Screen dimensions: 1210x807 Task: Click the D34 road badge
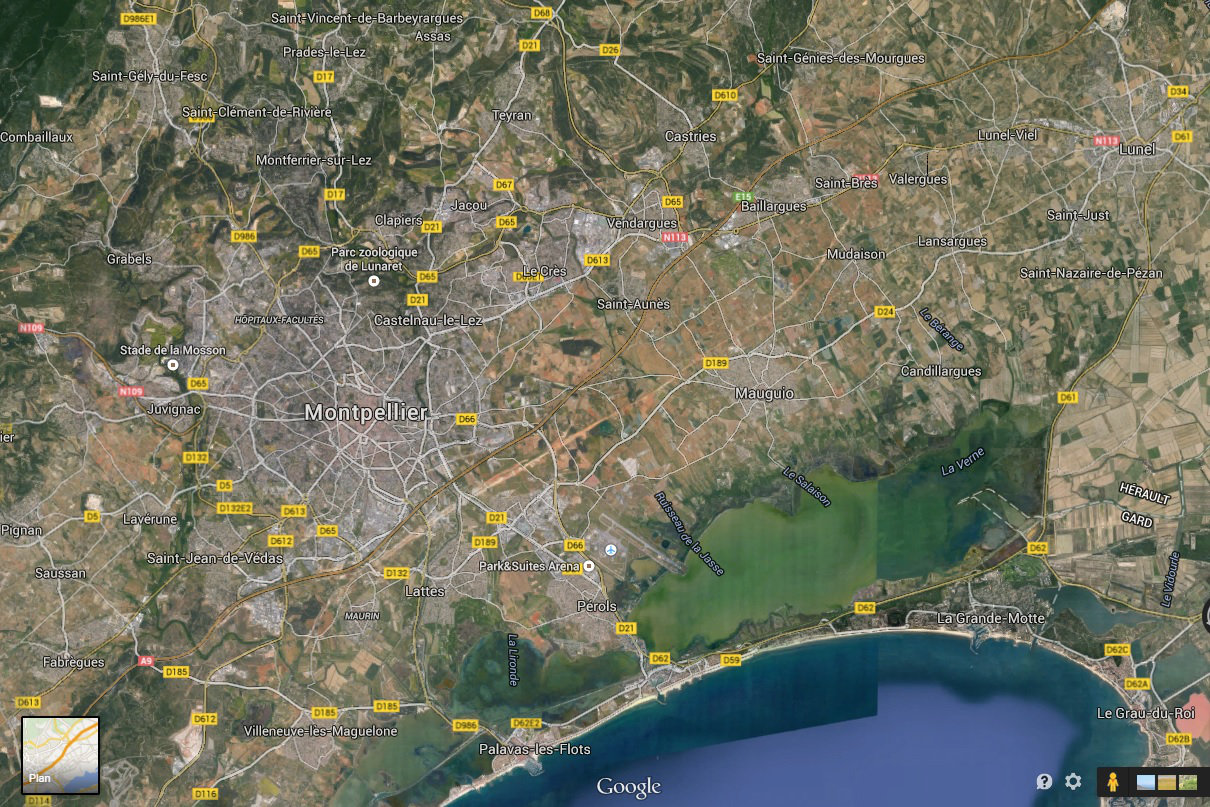point(1179,91)
